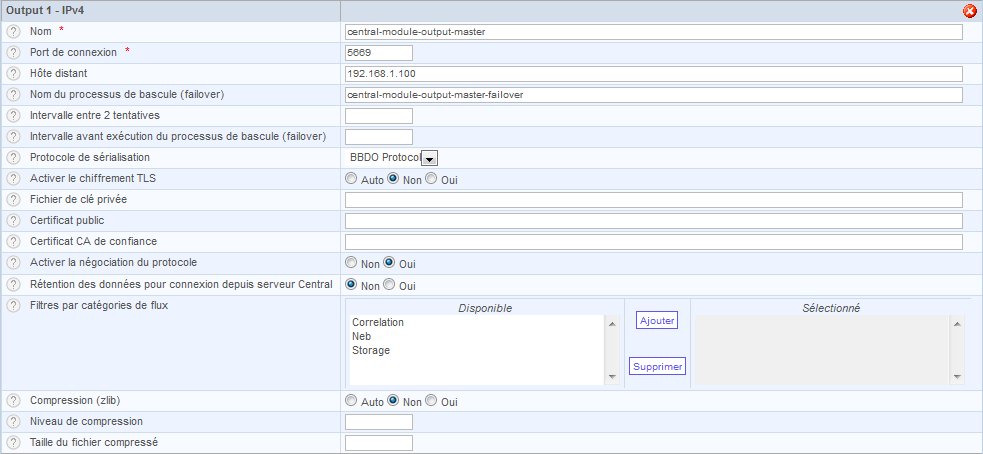This screenshot has width=983, height=454.
Task: Open help icon for Protocole de sérialisation
Action: (x=13, y=157)
